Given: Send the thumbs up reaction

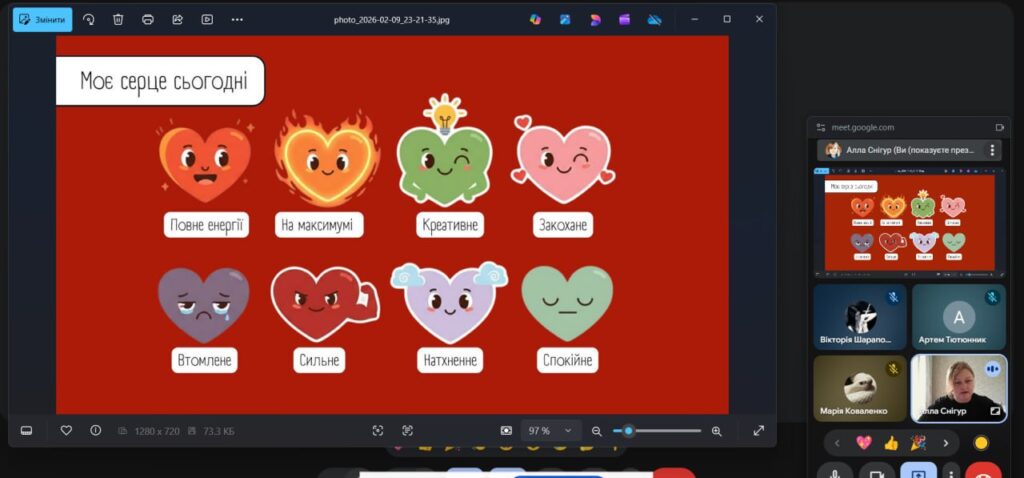Looking at the screenshot, I should pyautogui.click(x=891, y=442).
